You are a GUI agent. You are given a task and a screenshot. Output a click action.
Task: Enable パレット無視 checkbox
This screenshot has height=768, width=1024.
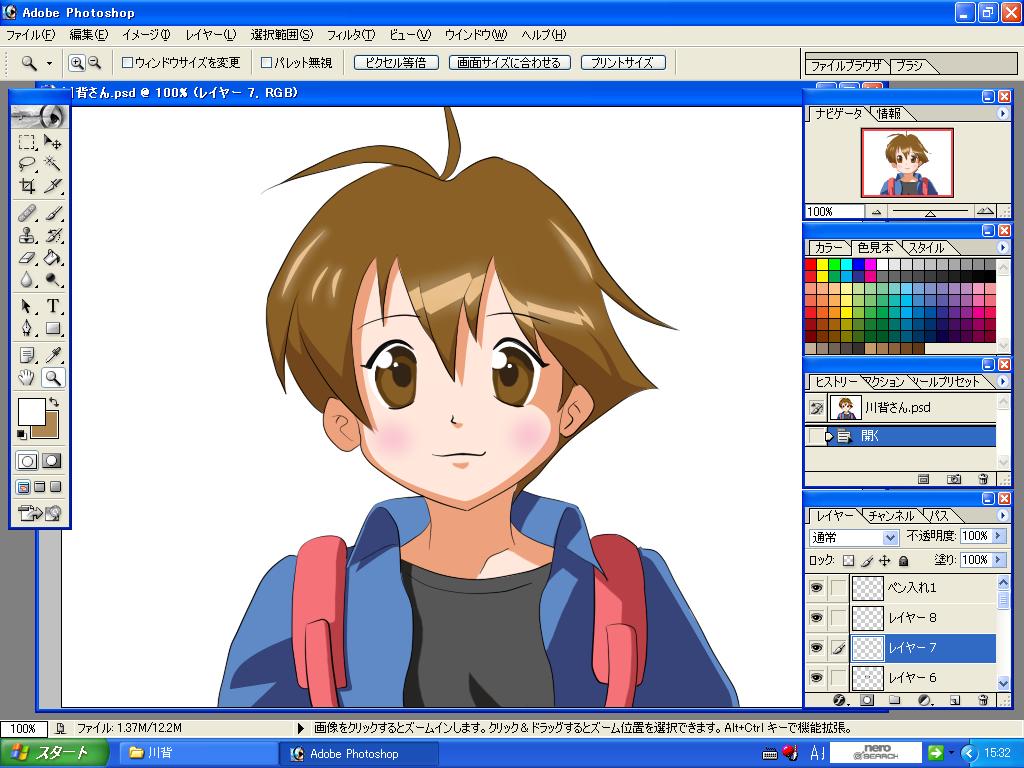click(266, 63)
